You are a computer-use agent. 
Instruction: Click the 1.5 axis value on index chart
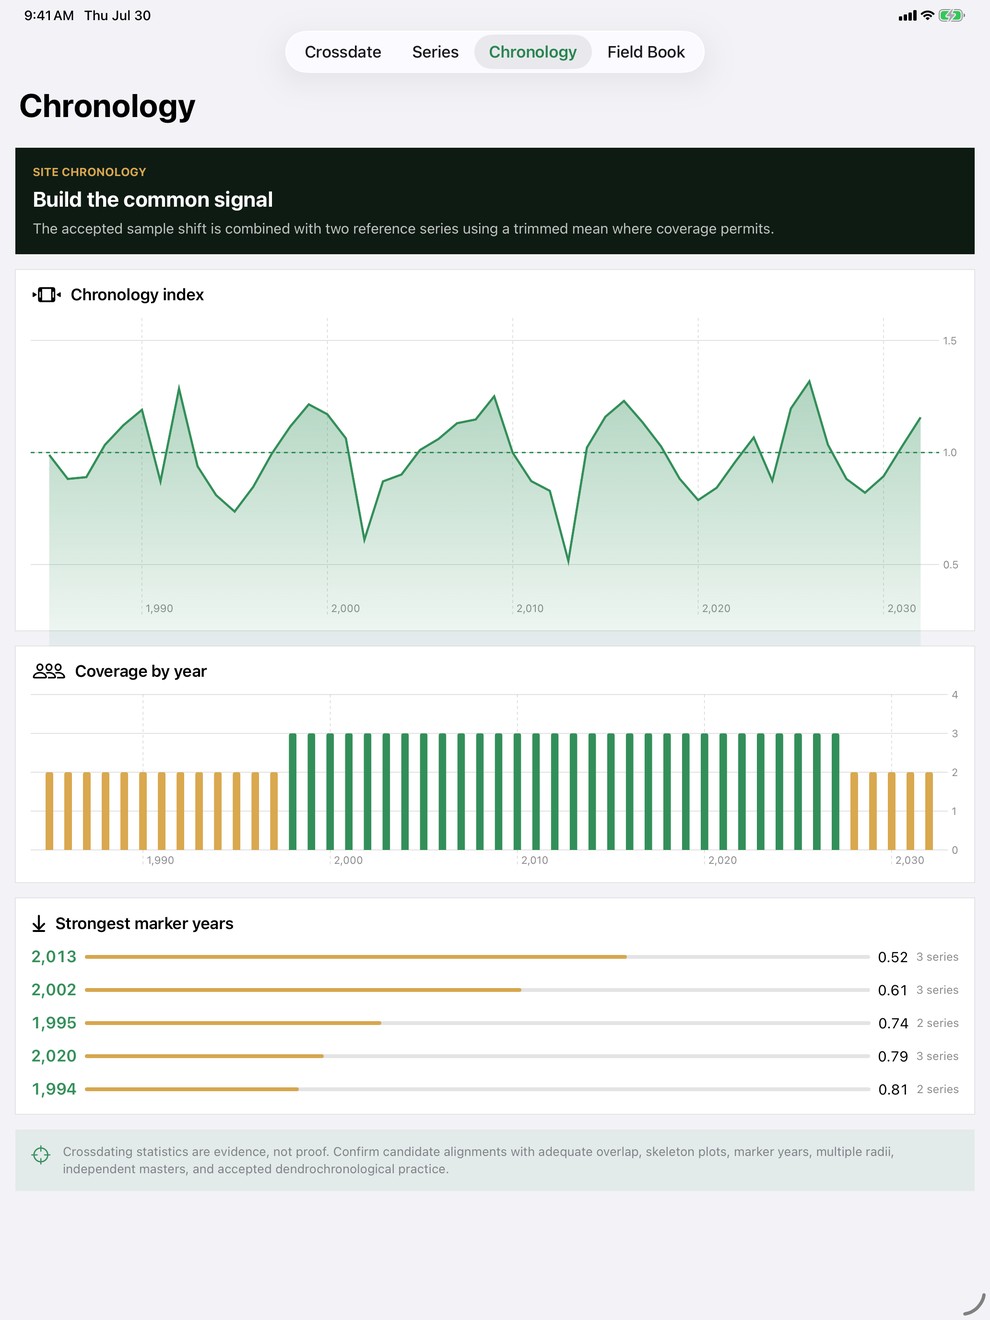(950, 341)
